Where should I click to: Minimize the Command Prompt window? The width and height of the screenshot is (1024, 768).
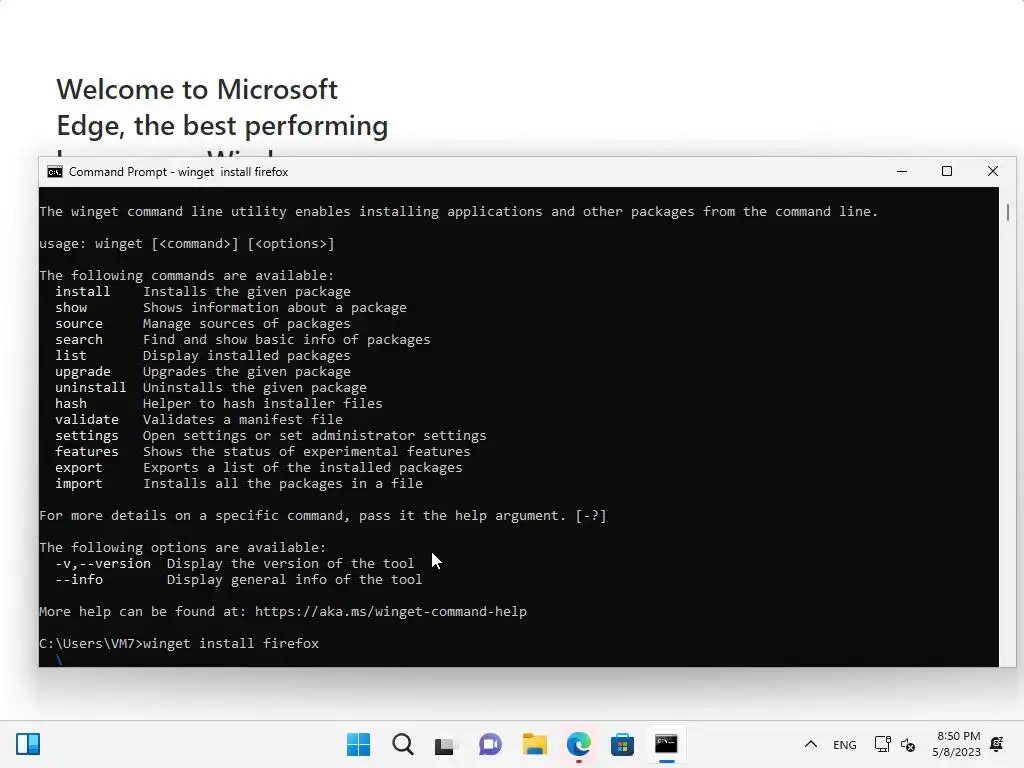[902, 171]
